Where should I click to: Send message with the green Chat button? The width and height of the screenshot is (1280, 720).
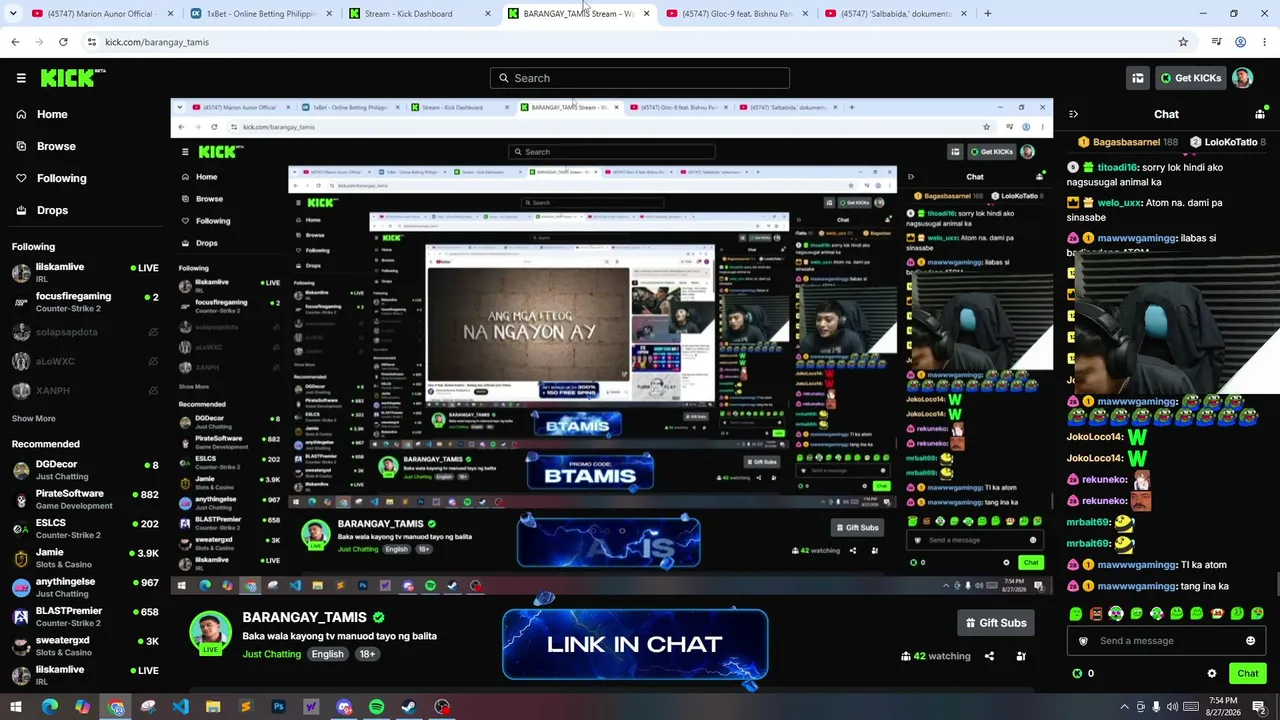click(1248, 674)
